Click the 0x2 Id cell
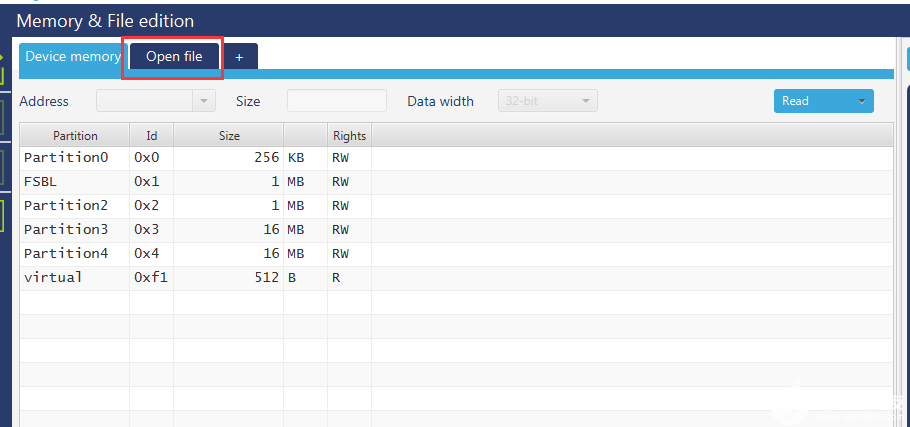Image resolution: width=910 pixels, height=427 pixels. (151, 206)
